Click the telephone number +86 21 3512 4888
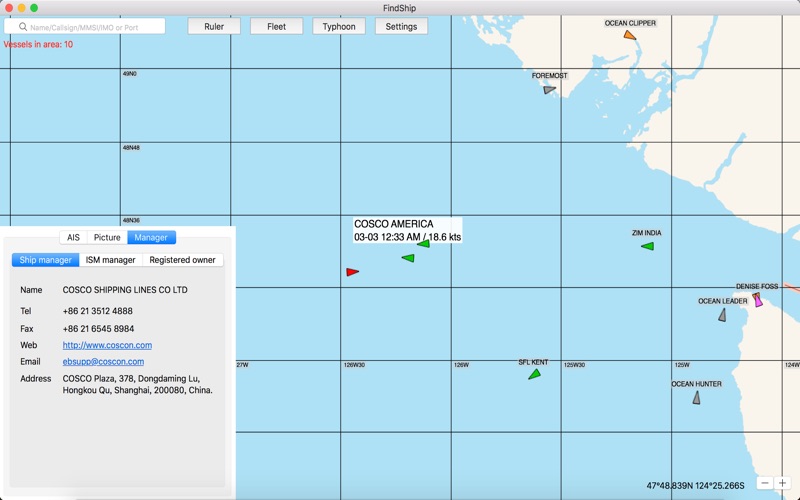 pyautogui.click(x=97, y=311)
